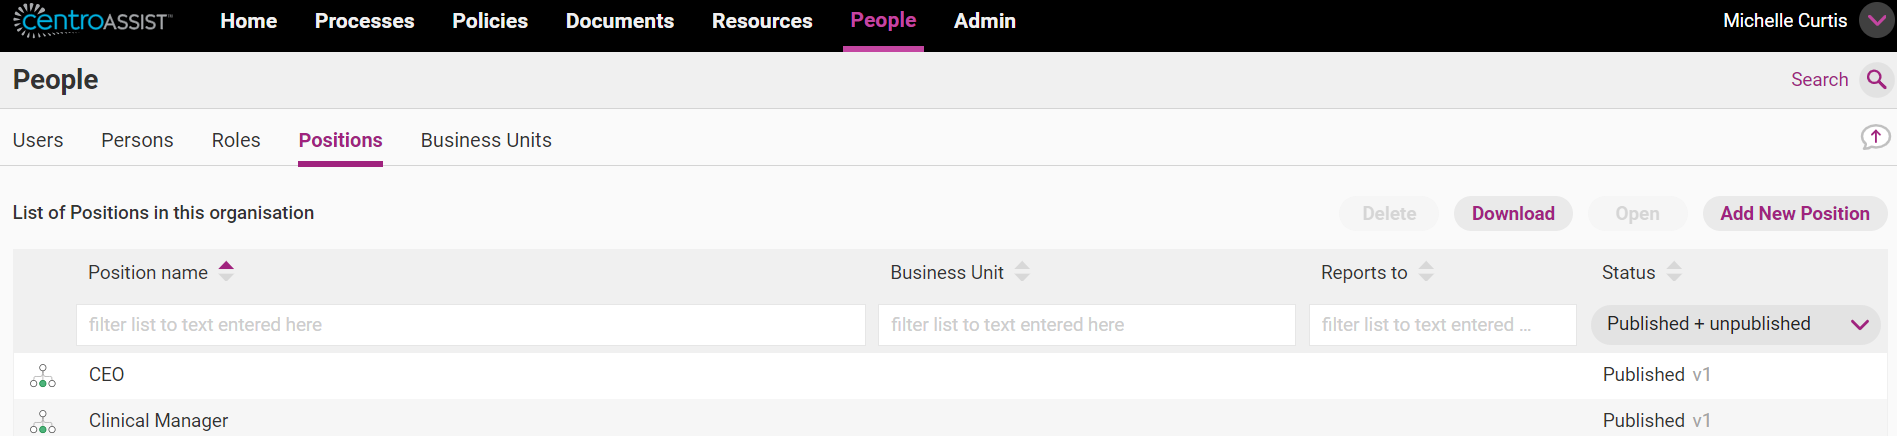Sort by Reports to arrow icon
The height and width of the screenshot is (436, 1897).
pos(1426,271)
